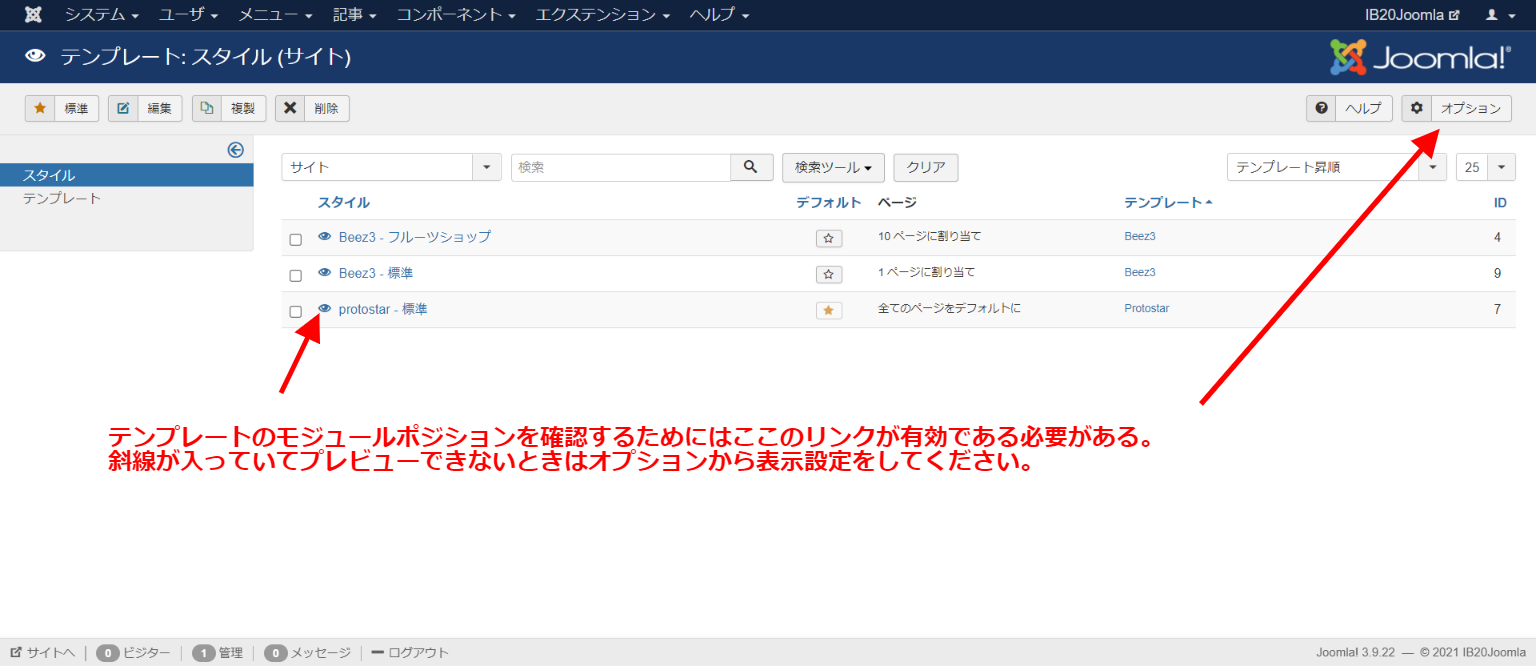This screenshot has width=1536, height=666.
Task: Select the Beez3 - 標準 row checkbox
Action: click(x=295, y=275)
